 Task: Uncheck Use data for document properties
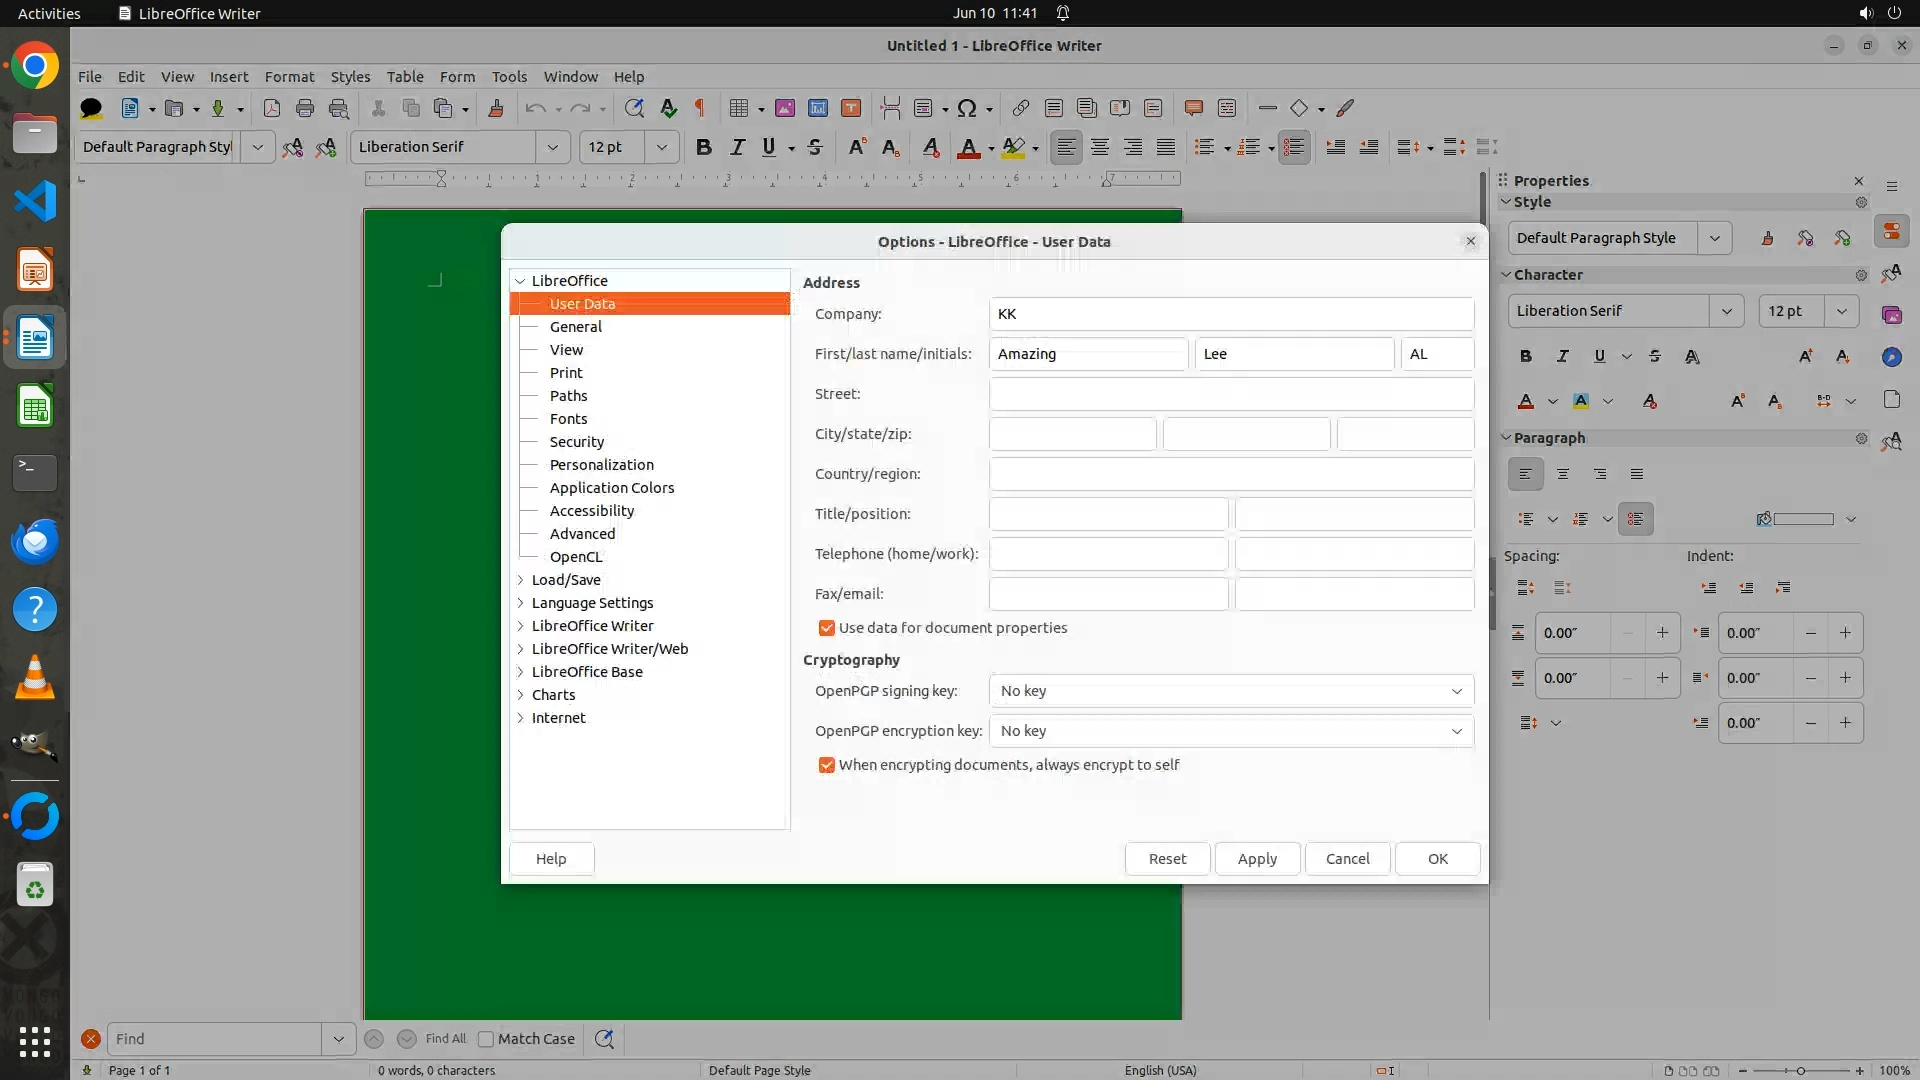(826, 628)
